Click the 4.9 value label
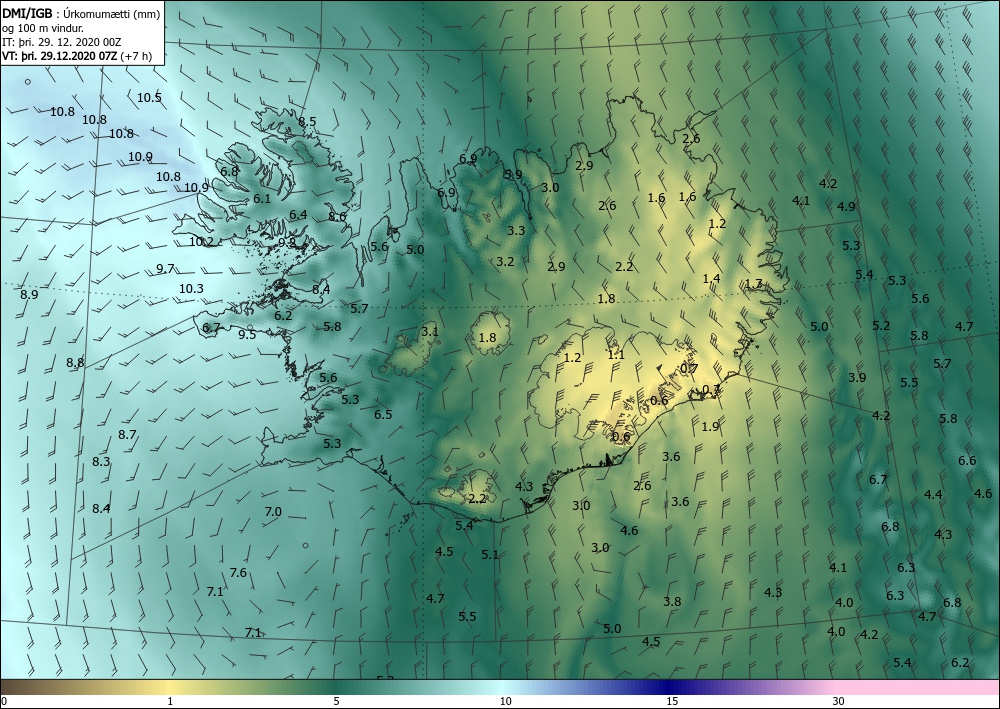1000x709 pixels. coord(846,207)
